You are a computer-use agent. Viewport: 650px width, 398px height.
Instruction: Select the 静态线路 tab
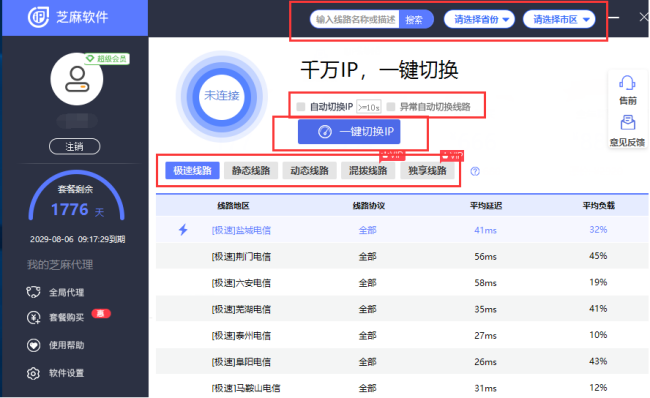point(251,170)
